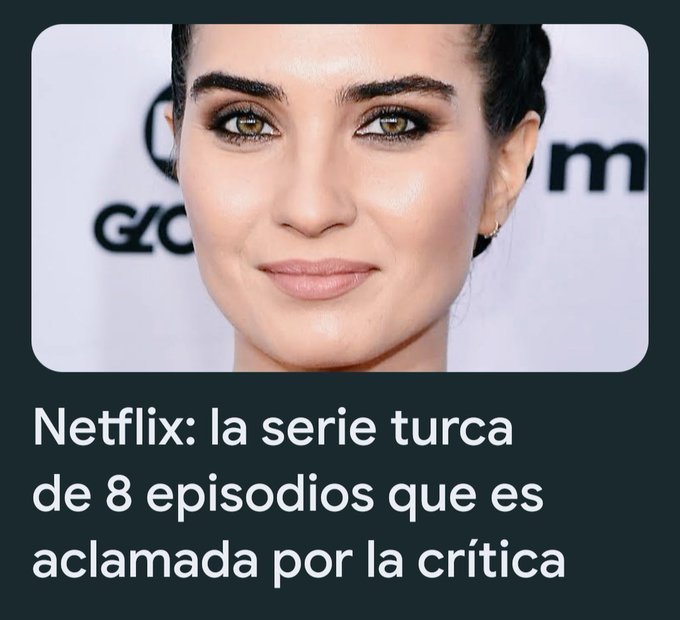Select the headline line "de 8 episodios que es"
The width and height of the screenshot is (680, 620).
click(288, 495)
